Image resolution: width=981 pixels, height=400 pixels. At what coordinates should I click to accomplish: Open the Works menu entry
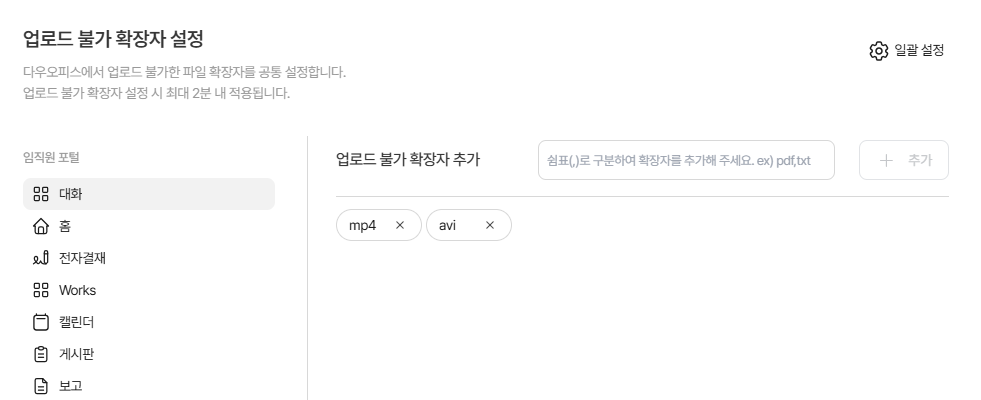[77, 290]
